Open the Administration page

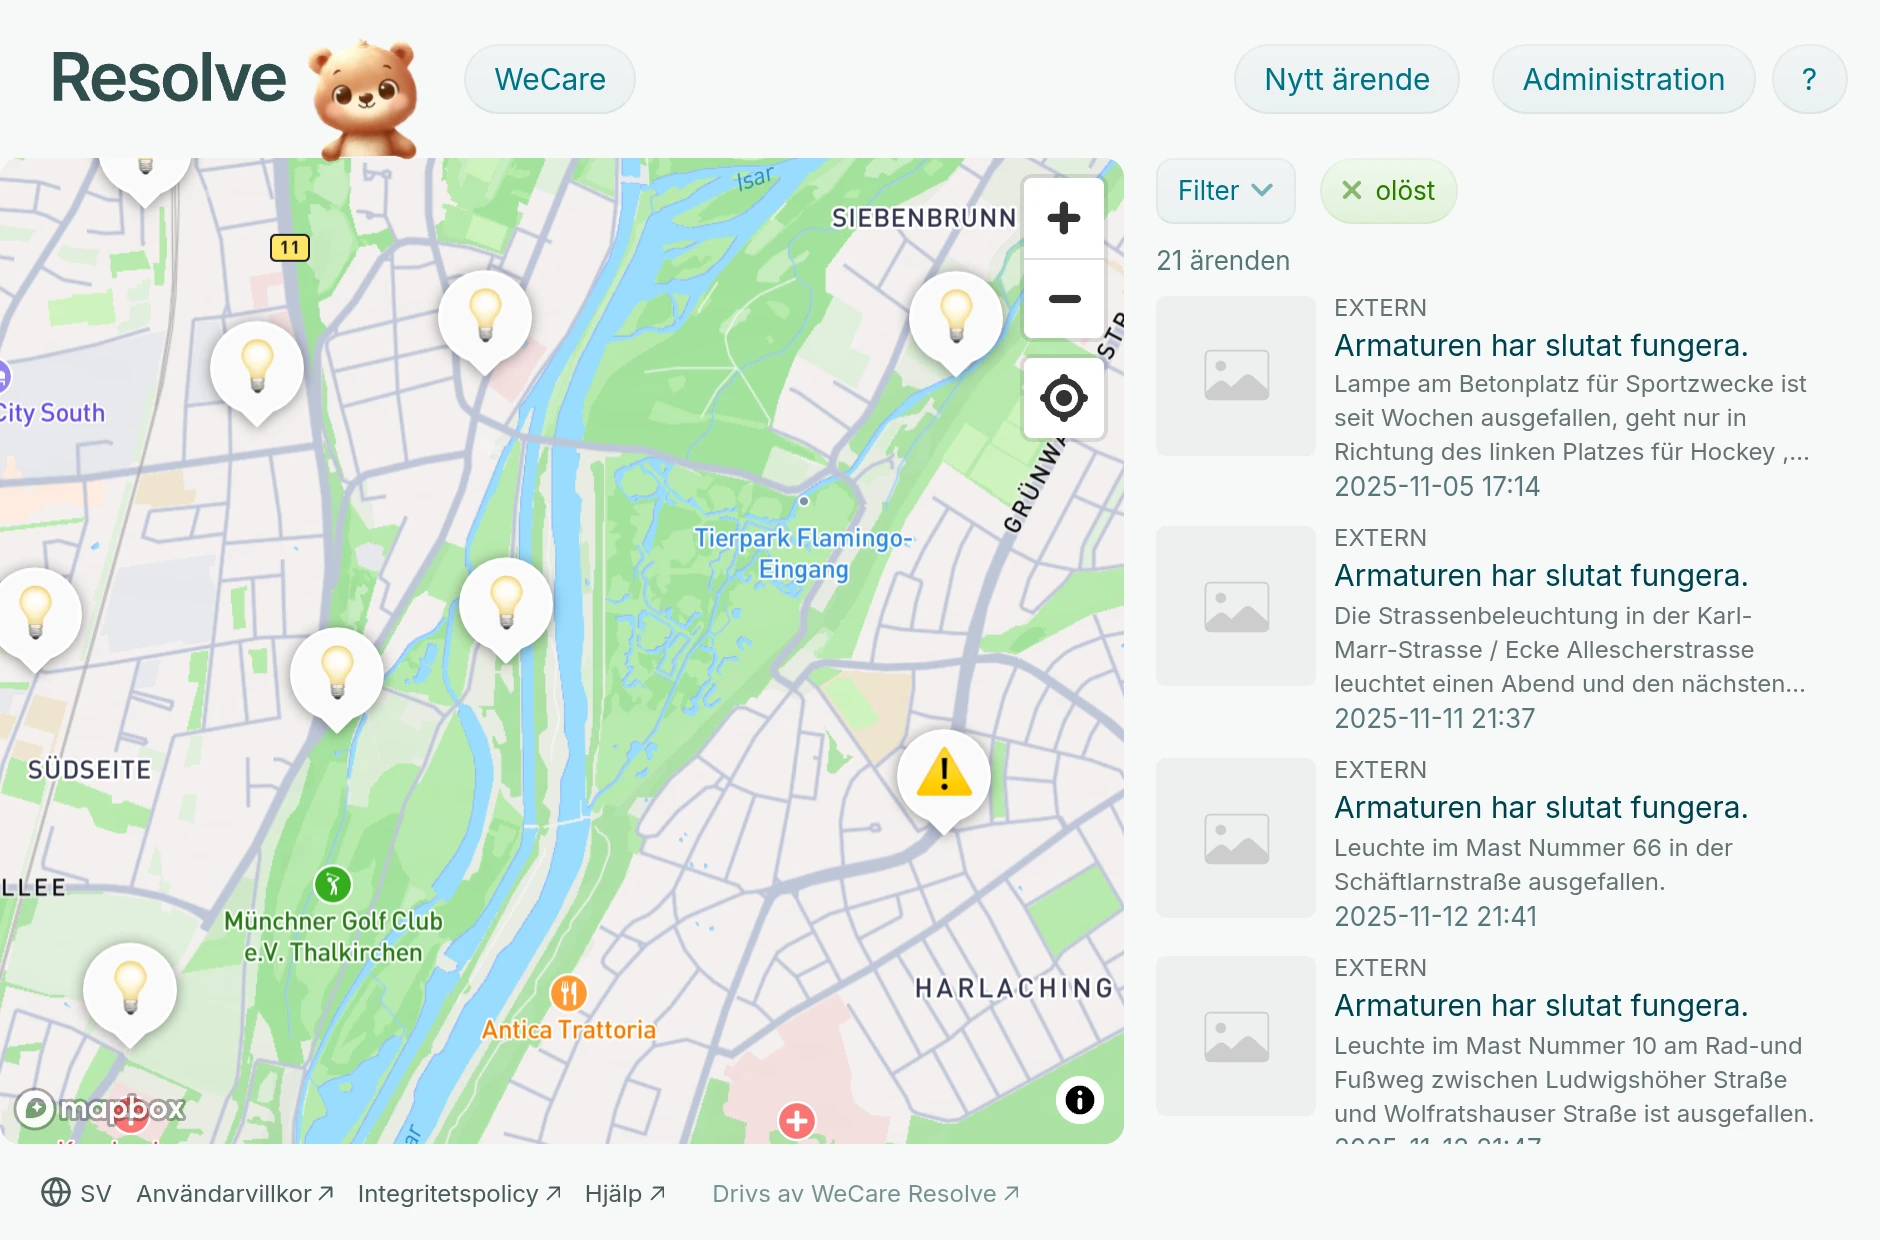pos(1624,79)
